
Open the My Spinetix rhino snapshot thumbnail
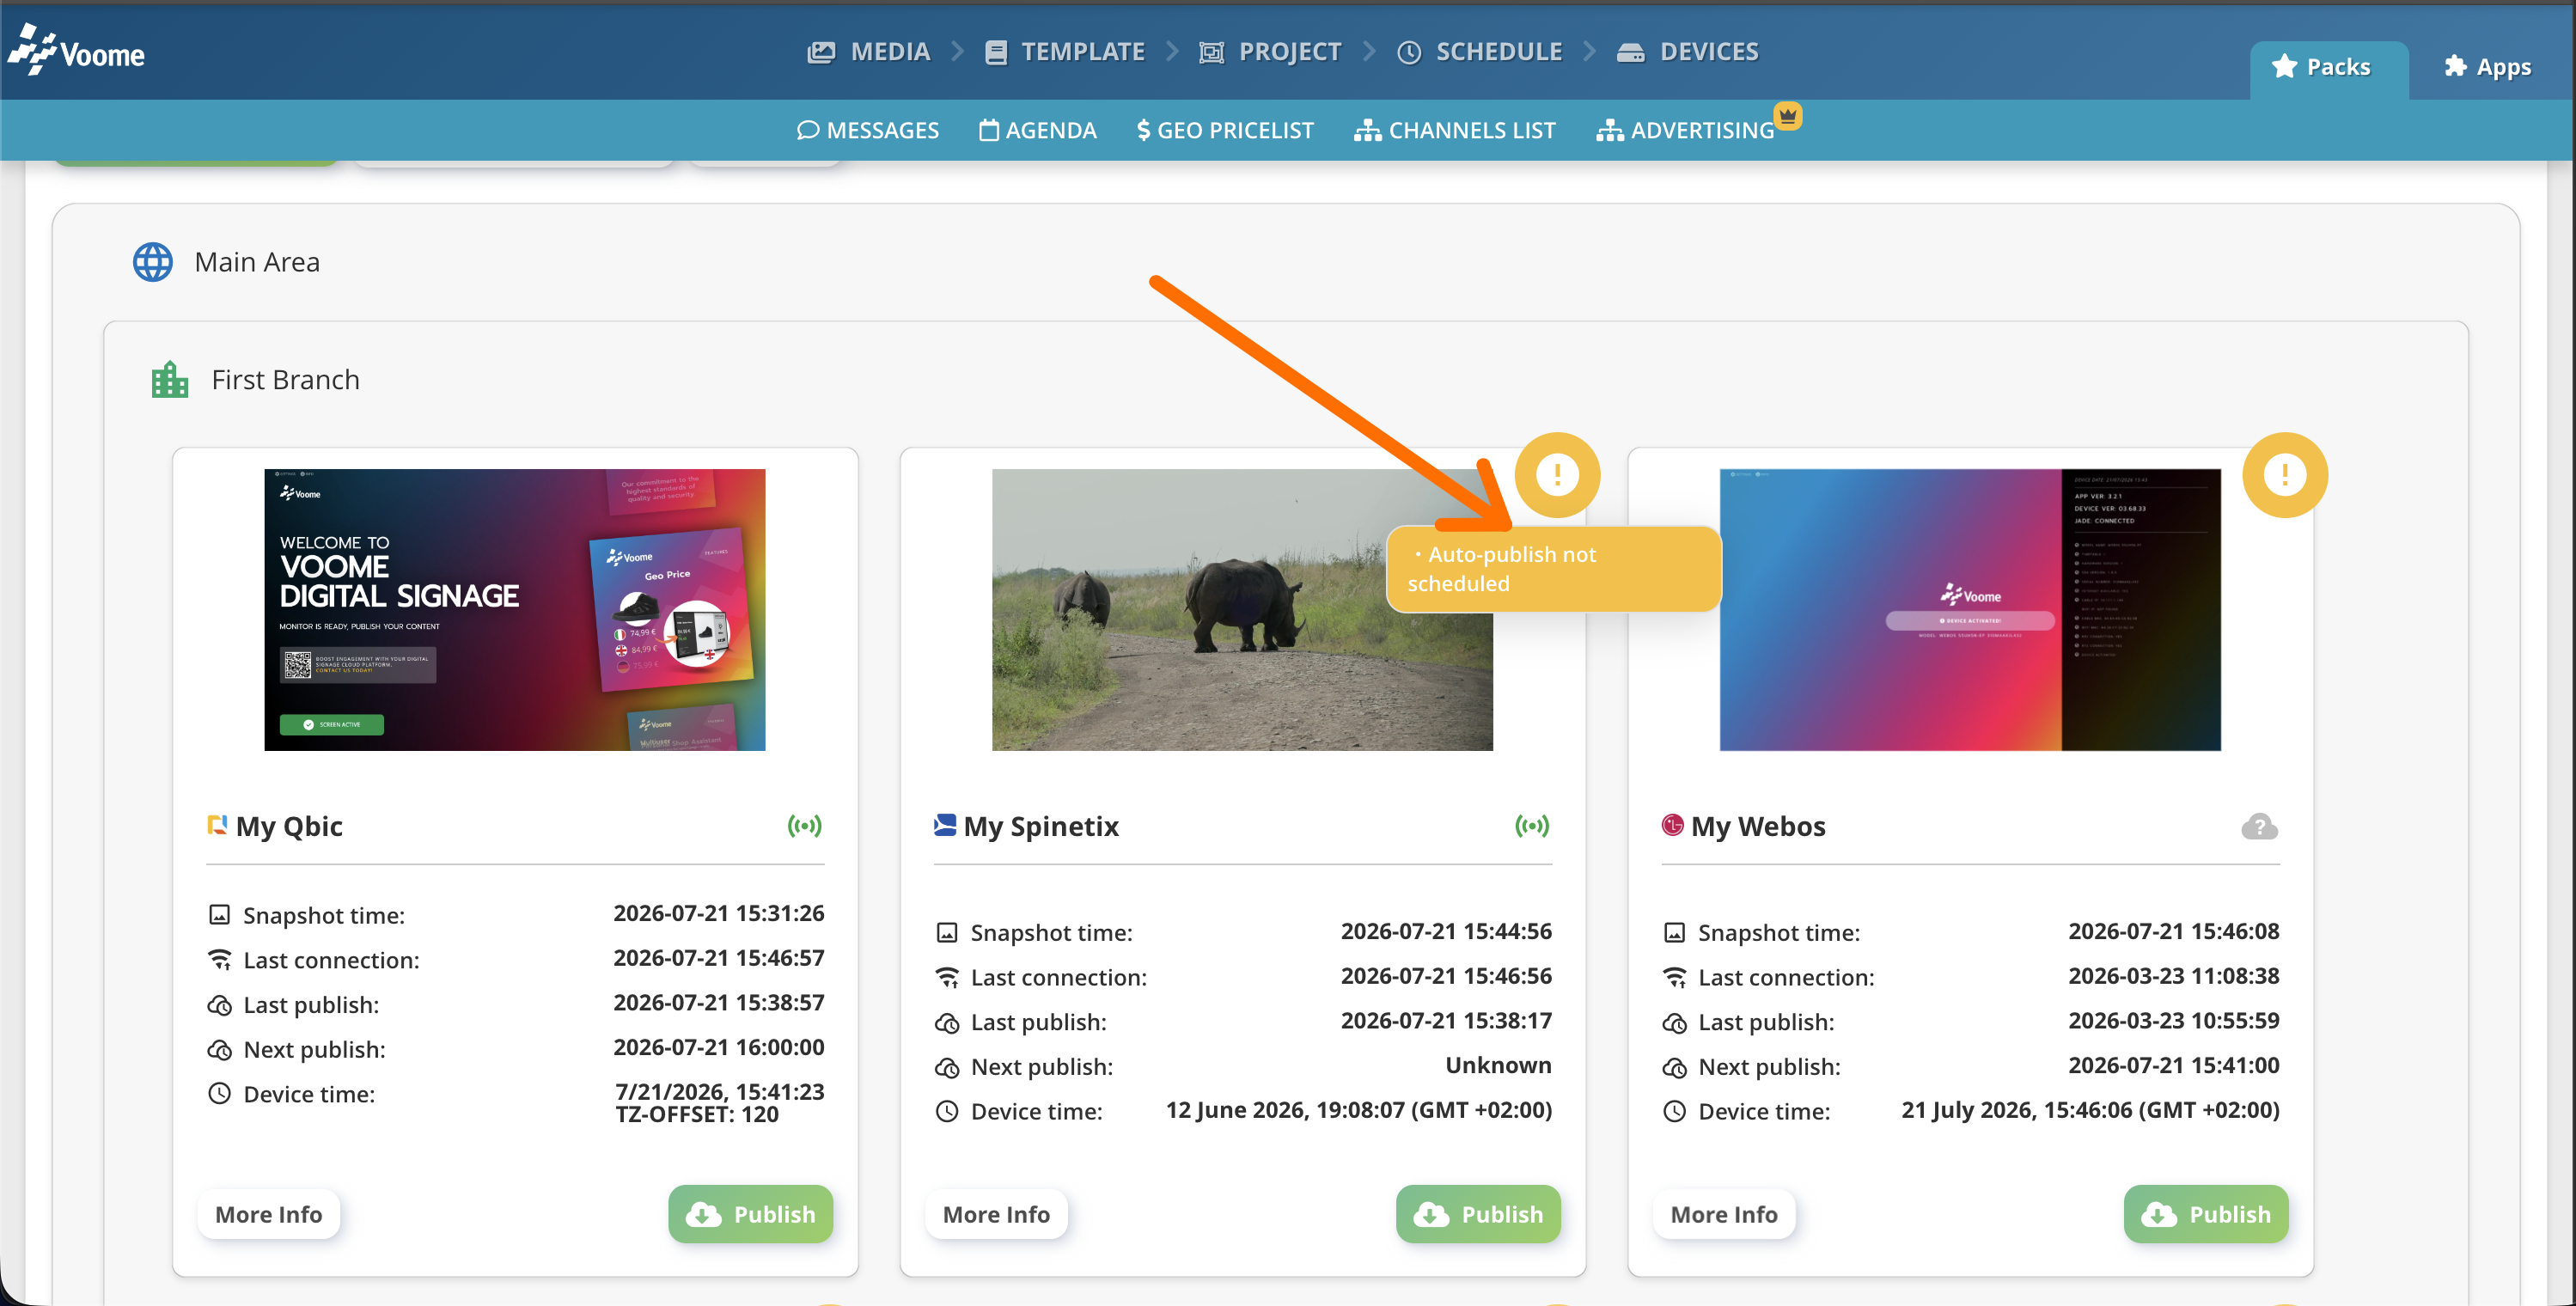tap(1242, 609)
